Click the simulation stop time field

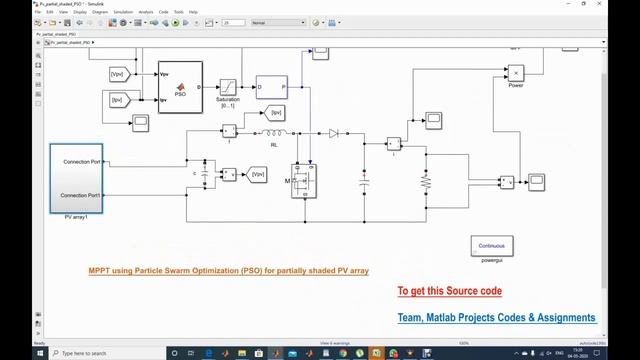pos(234,23)
